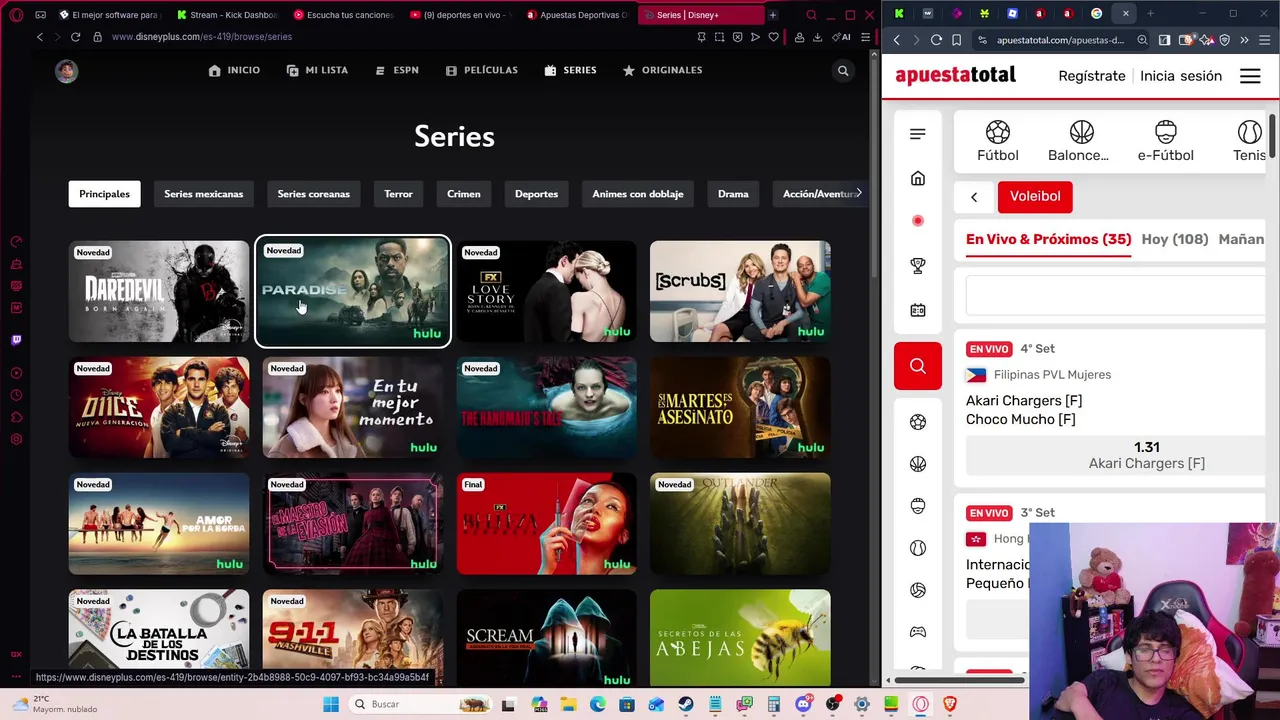Select the Deportes category filter
Screen dimensions: 1280x720
[x=536, y=194]
